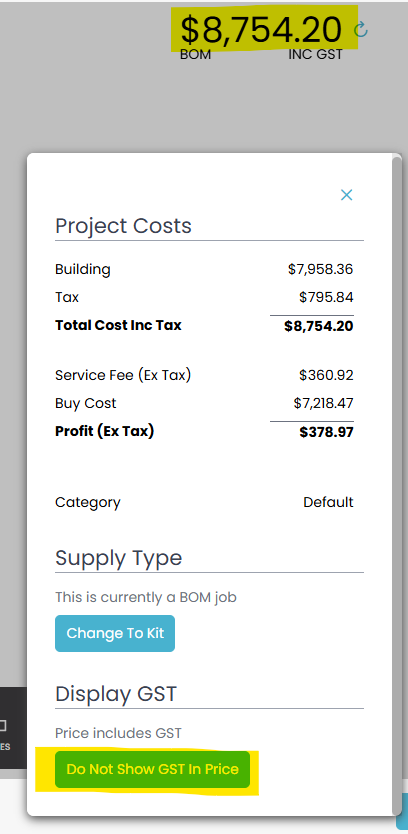The height and width of the screenshot is (834, 408).
Task: Click the Service Fee (Ex Tax) amount
Action: (x=326, y=376)
